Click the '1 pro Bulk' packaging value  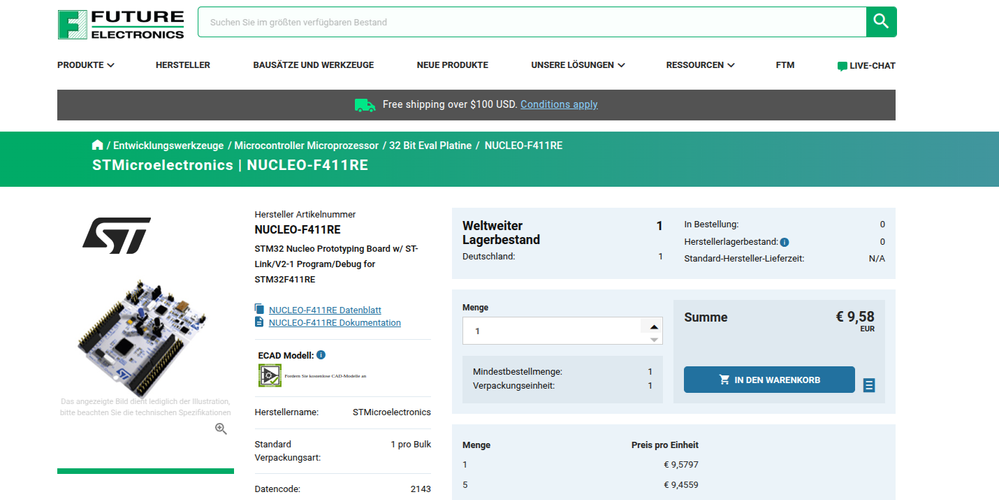point(411,444)
